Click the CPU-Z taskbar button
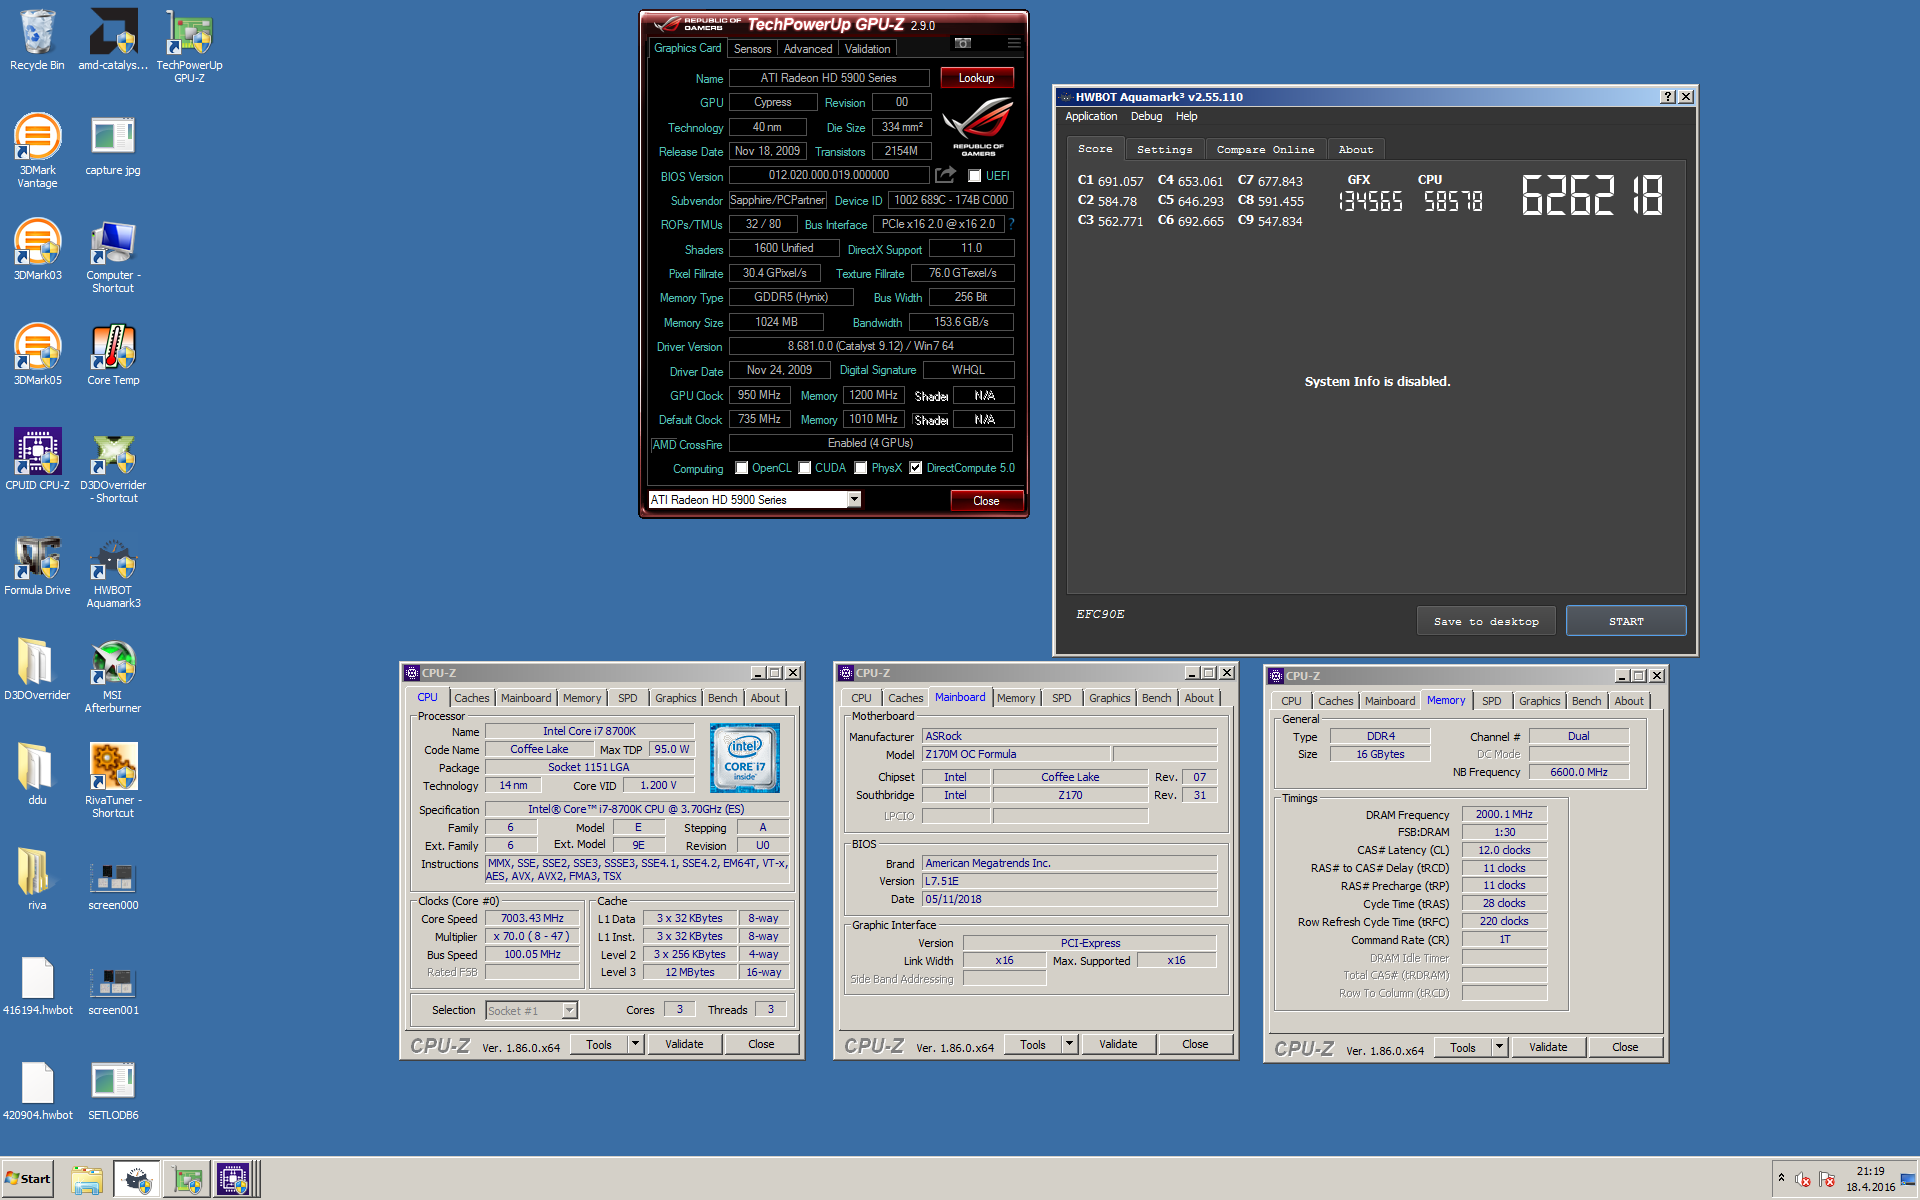Viewport: 1920px width, 1200px height. 233,1179
